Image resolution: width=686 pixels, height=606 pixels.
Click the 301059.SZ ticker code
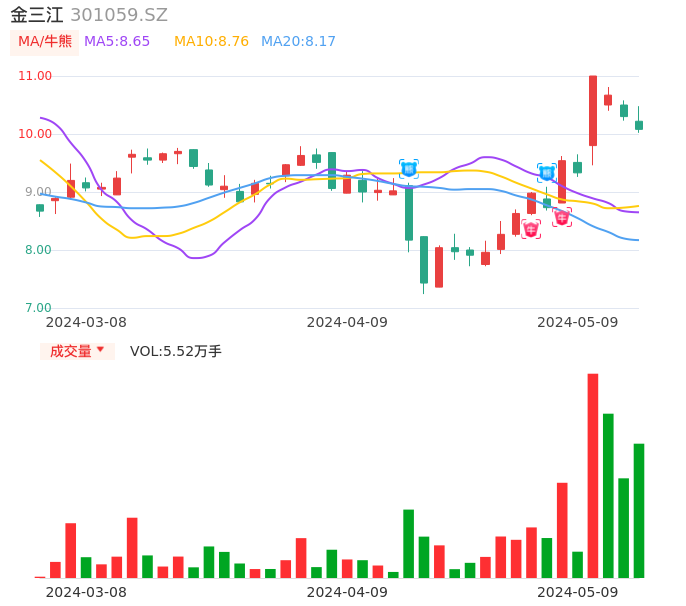(x=119, y=15)
